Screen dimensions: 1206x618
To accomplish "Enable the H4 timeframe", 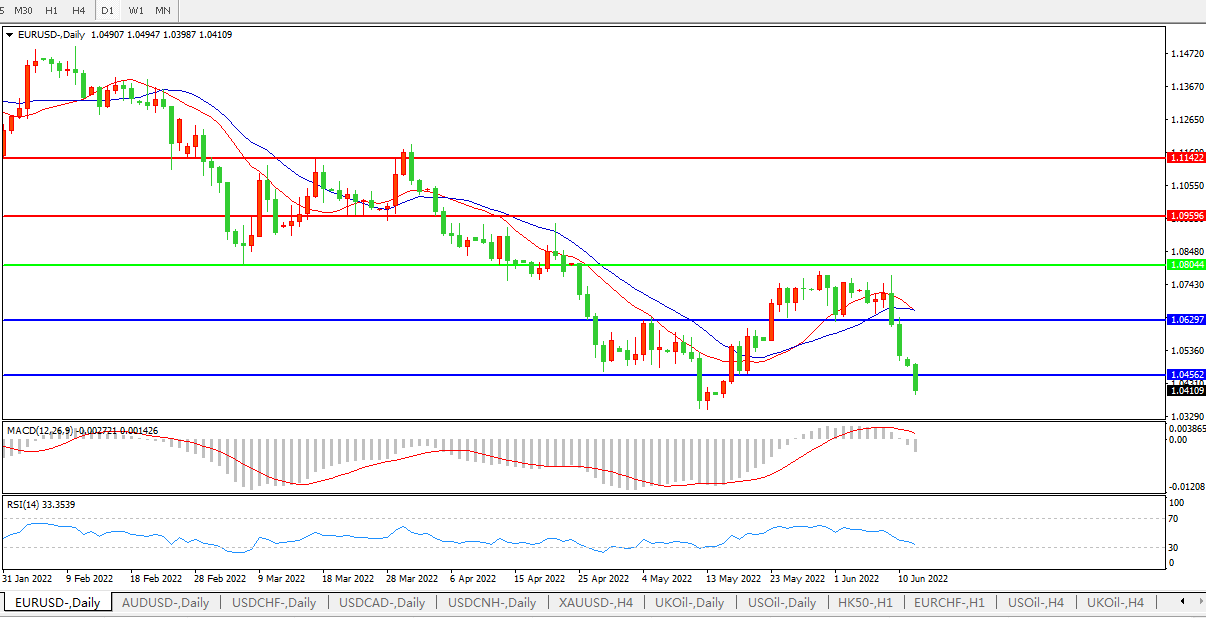I will (x=78, y=10).
